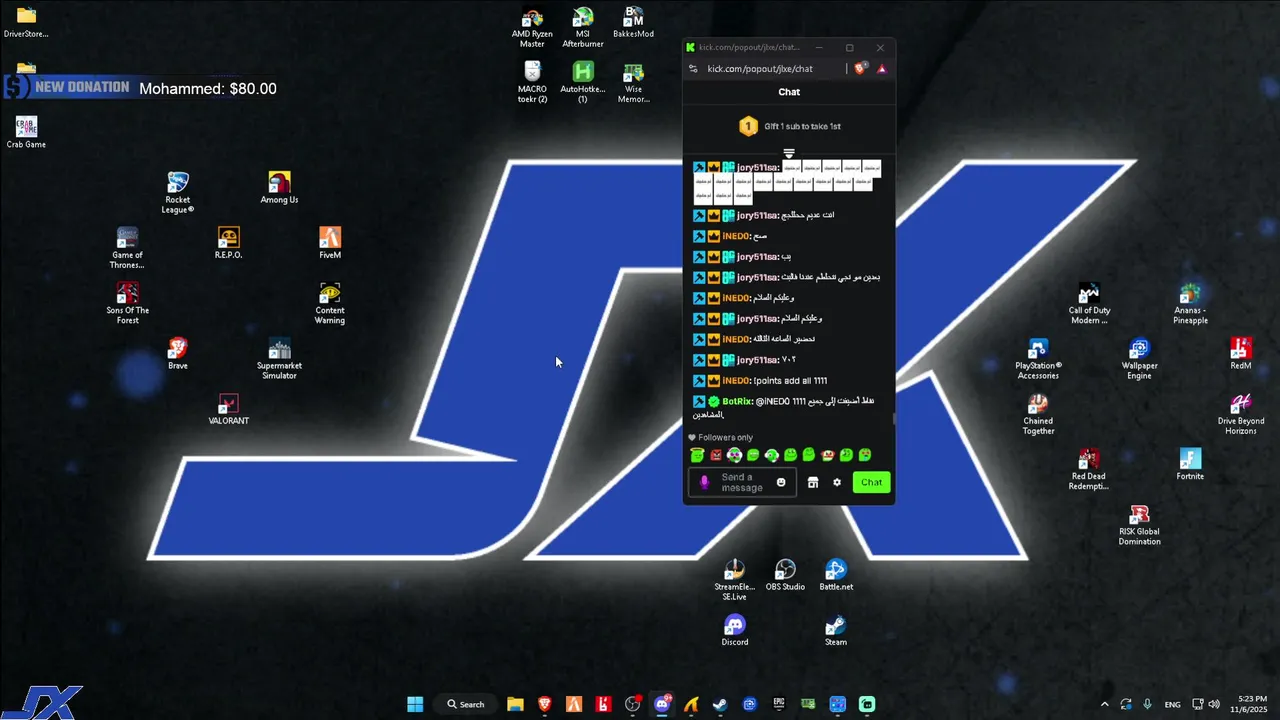The height and width of the screenshot is (720, 1280).
Task: Select the Supermarket Simulator desktop icon
Action: [279, 358]
